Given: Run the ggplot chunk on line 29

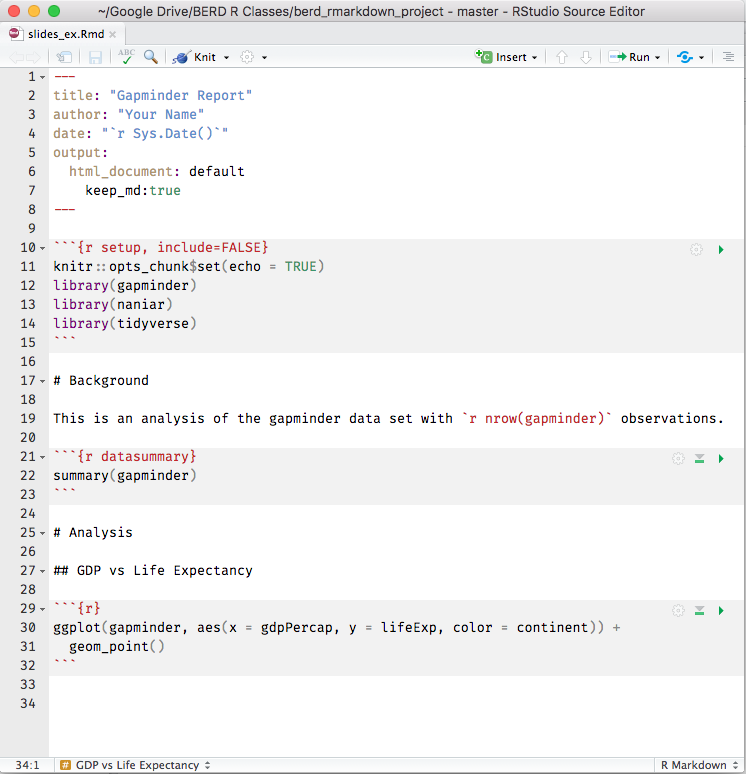Looking at the screenshot, I should (721, 611).
